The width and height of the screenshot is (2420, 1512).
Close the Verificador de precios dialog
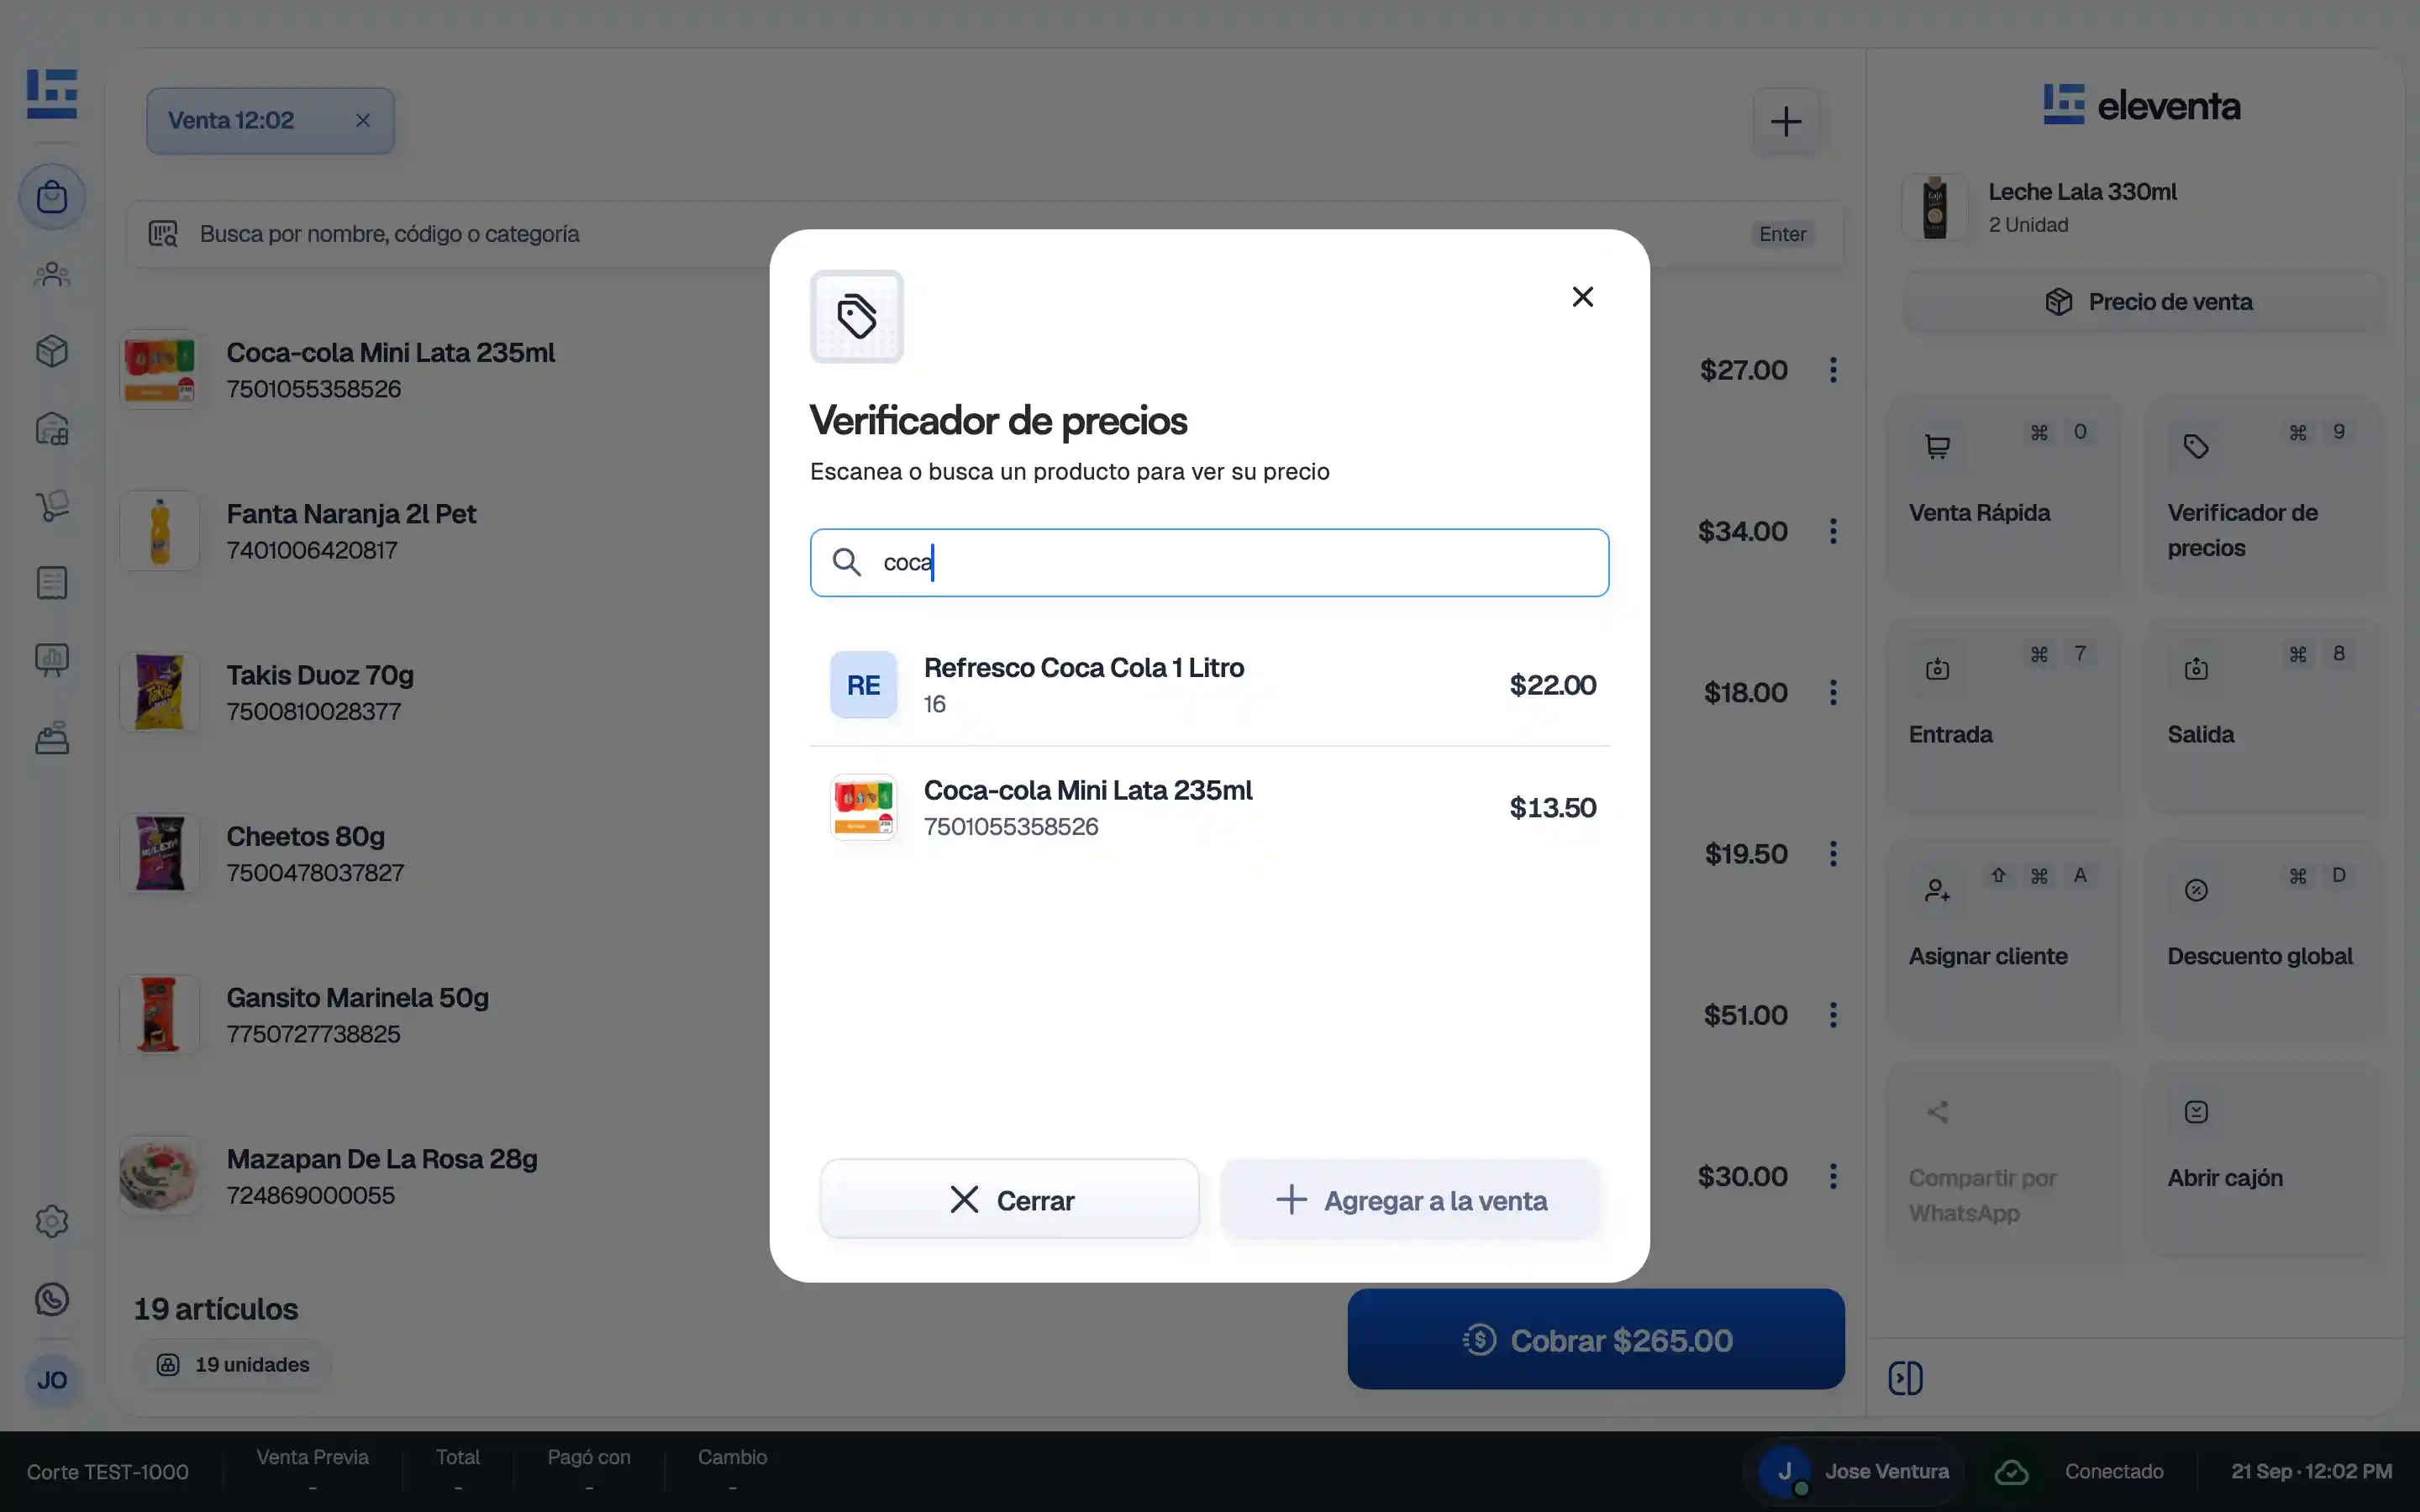click(x=1582, y=297)
